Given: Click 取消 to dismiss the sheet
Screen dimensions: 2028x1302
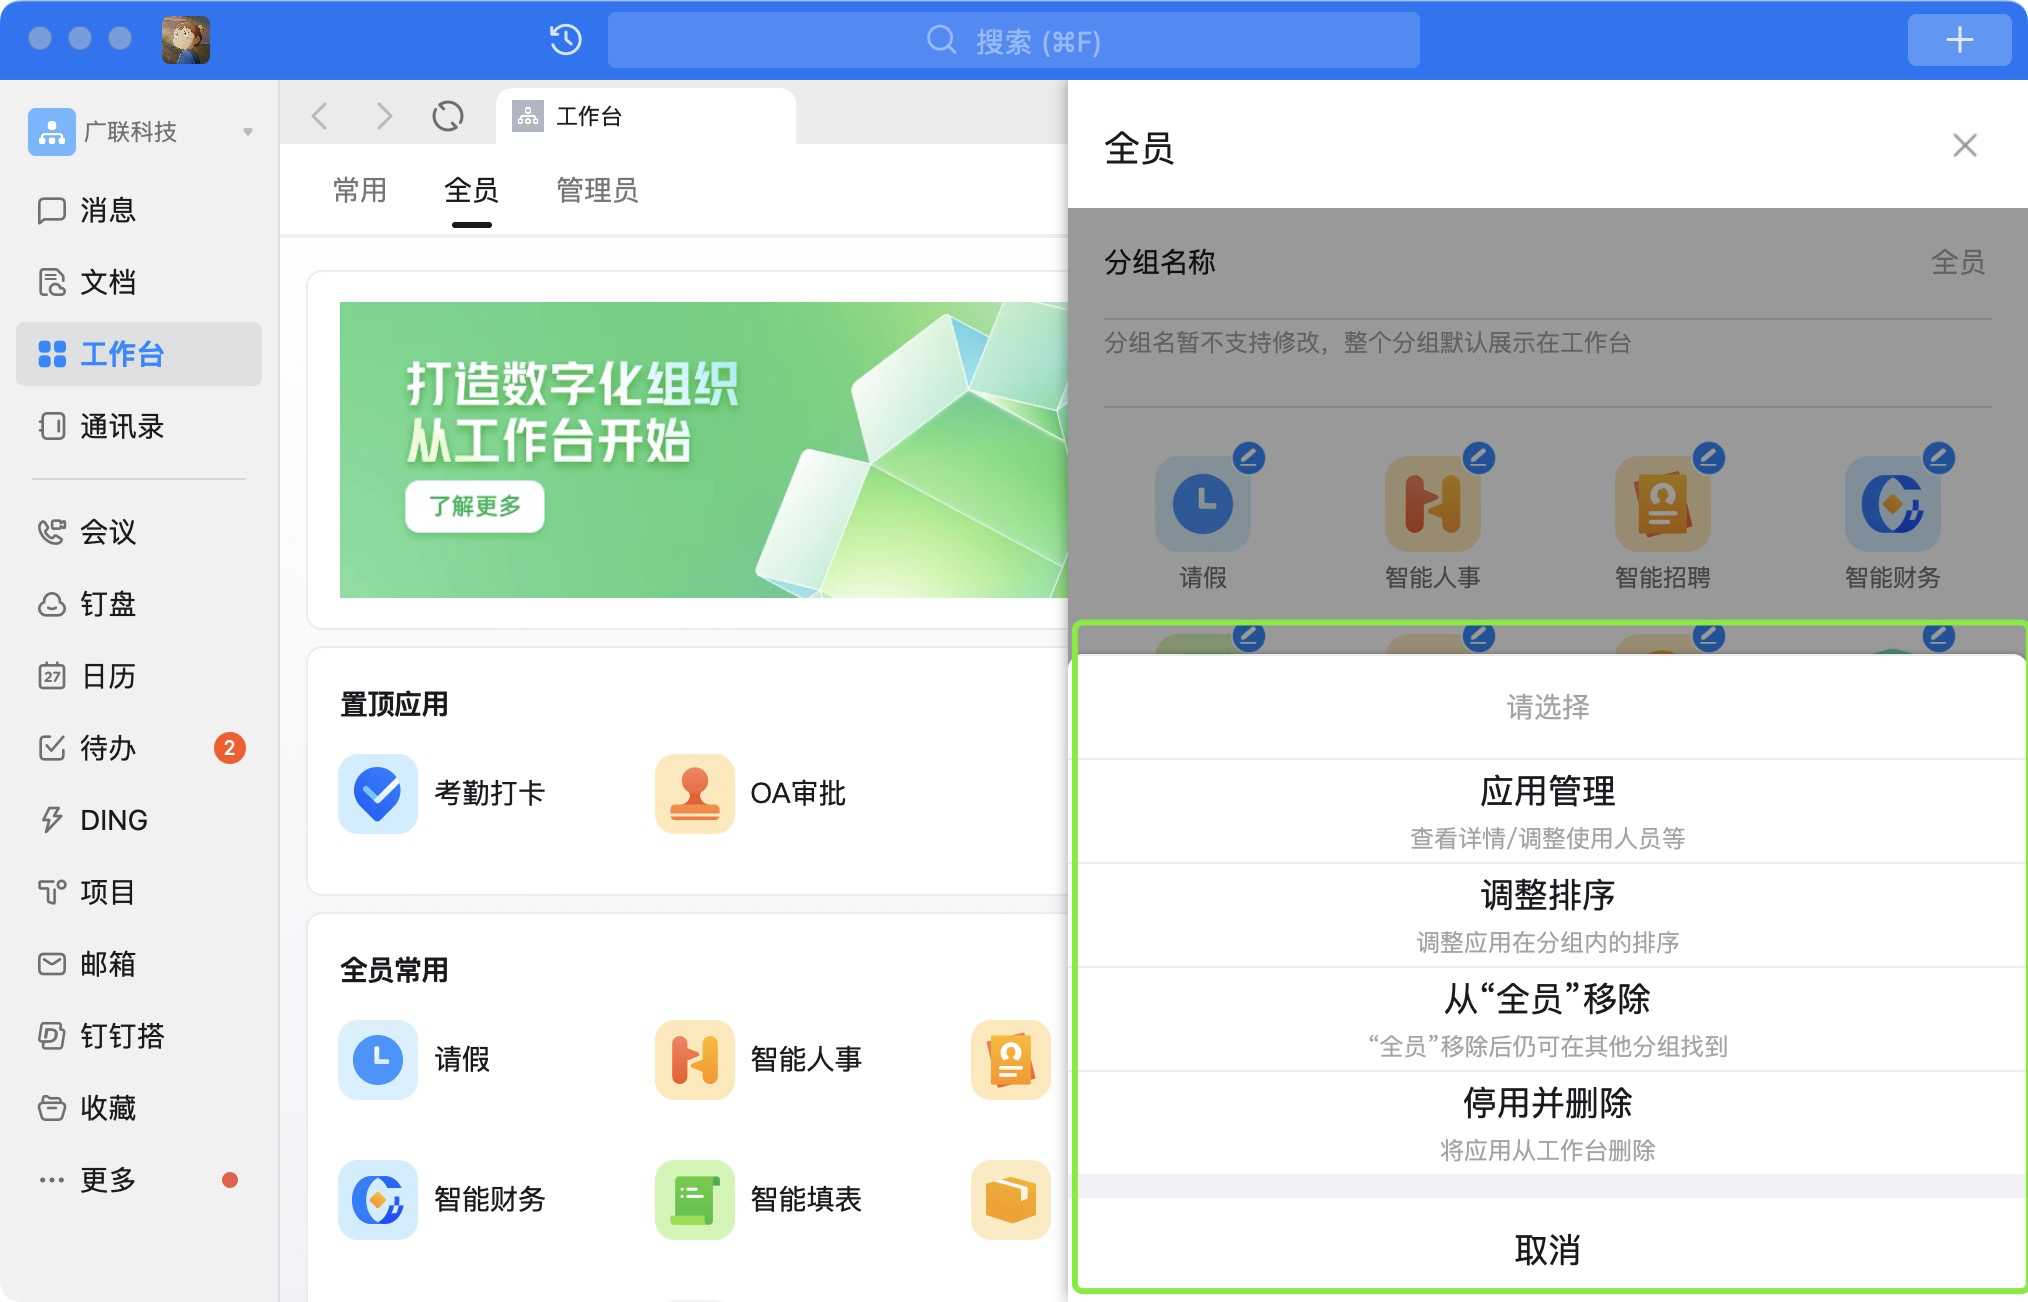Looking at the screenshot, I should (1548, 1250).
